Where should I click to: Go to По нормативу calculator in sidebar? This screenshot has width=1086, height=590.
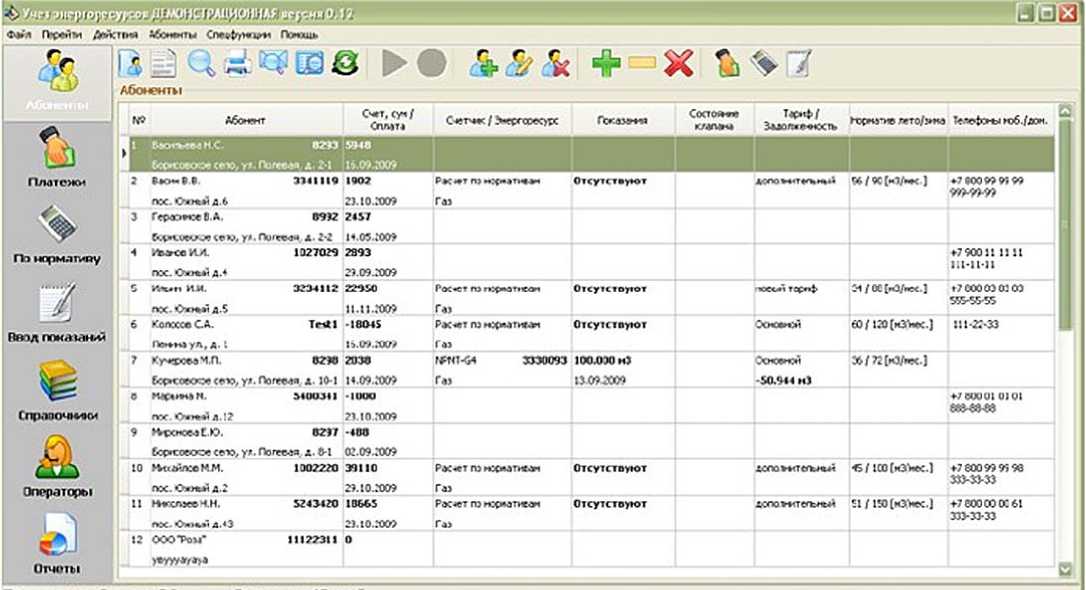click(x=56, y=235)
